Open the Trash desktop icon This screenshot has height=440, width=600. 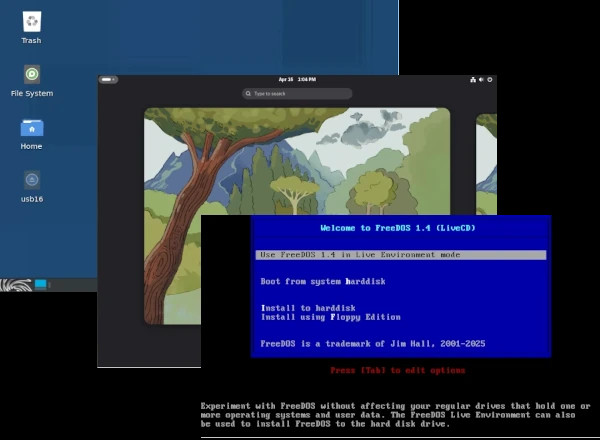tap(31, 22)
